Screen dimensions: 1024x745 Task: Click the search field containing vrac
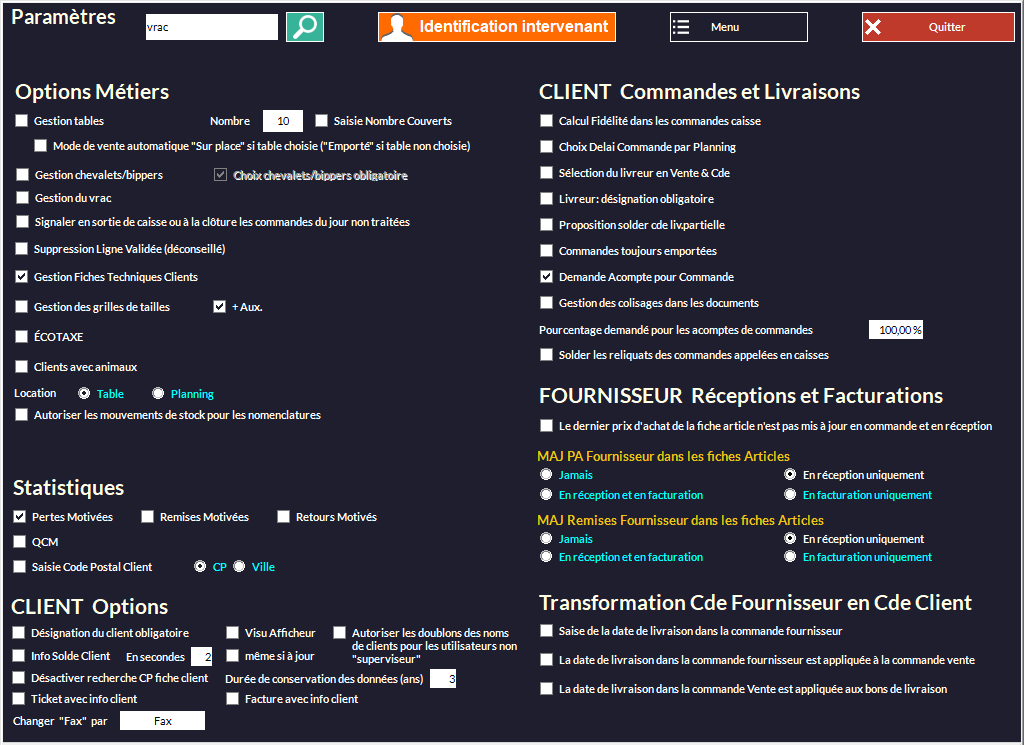pyautogui.click(x=211, y=27)
